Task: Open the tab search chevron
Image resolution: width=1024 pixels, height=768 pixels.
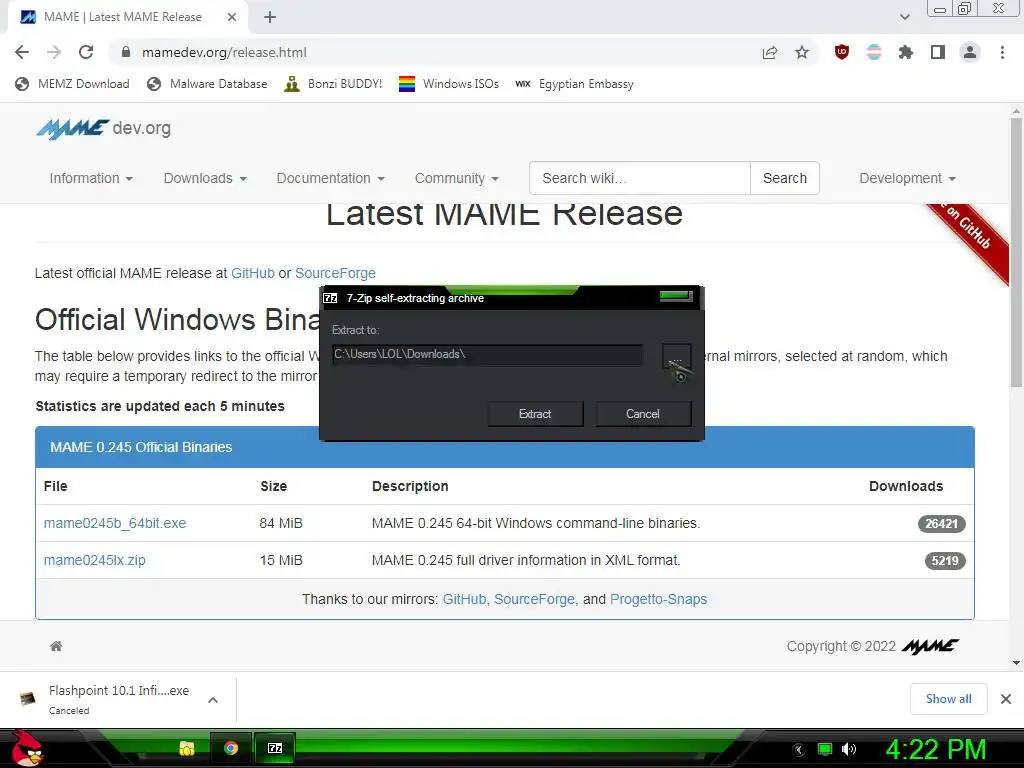Action: [904, 17]
